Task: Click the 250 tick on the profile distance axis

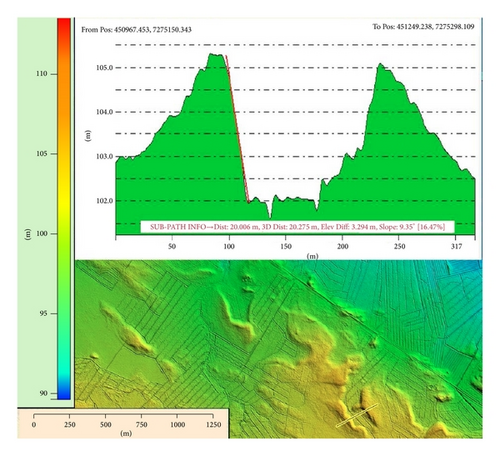Action: 399,246
